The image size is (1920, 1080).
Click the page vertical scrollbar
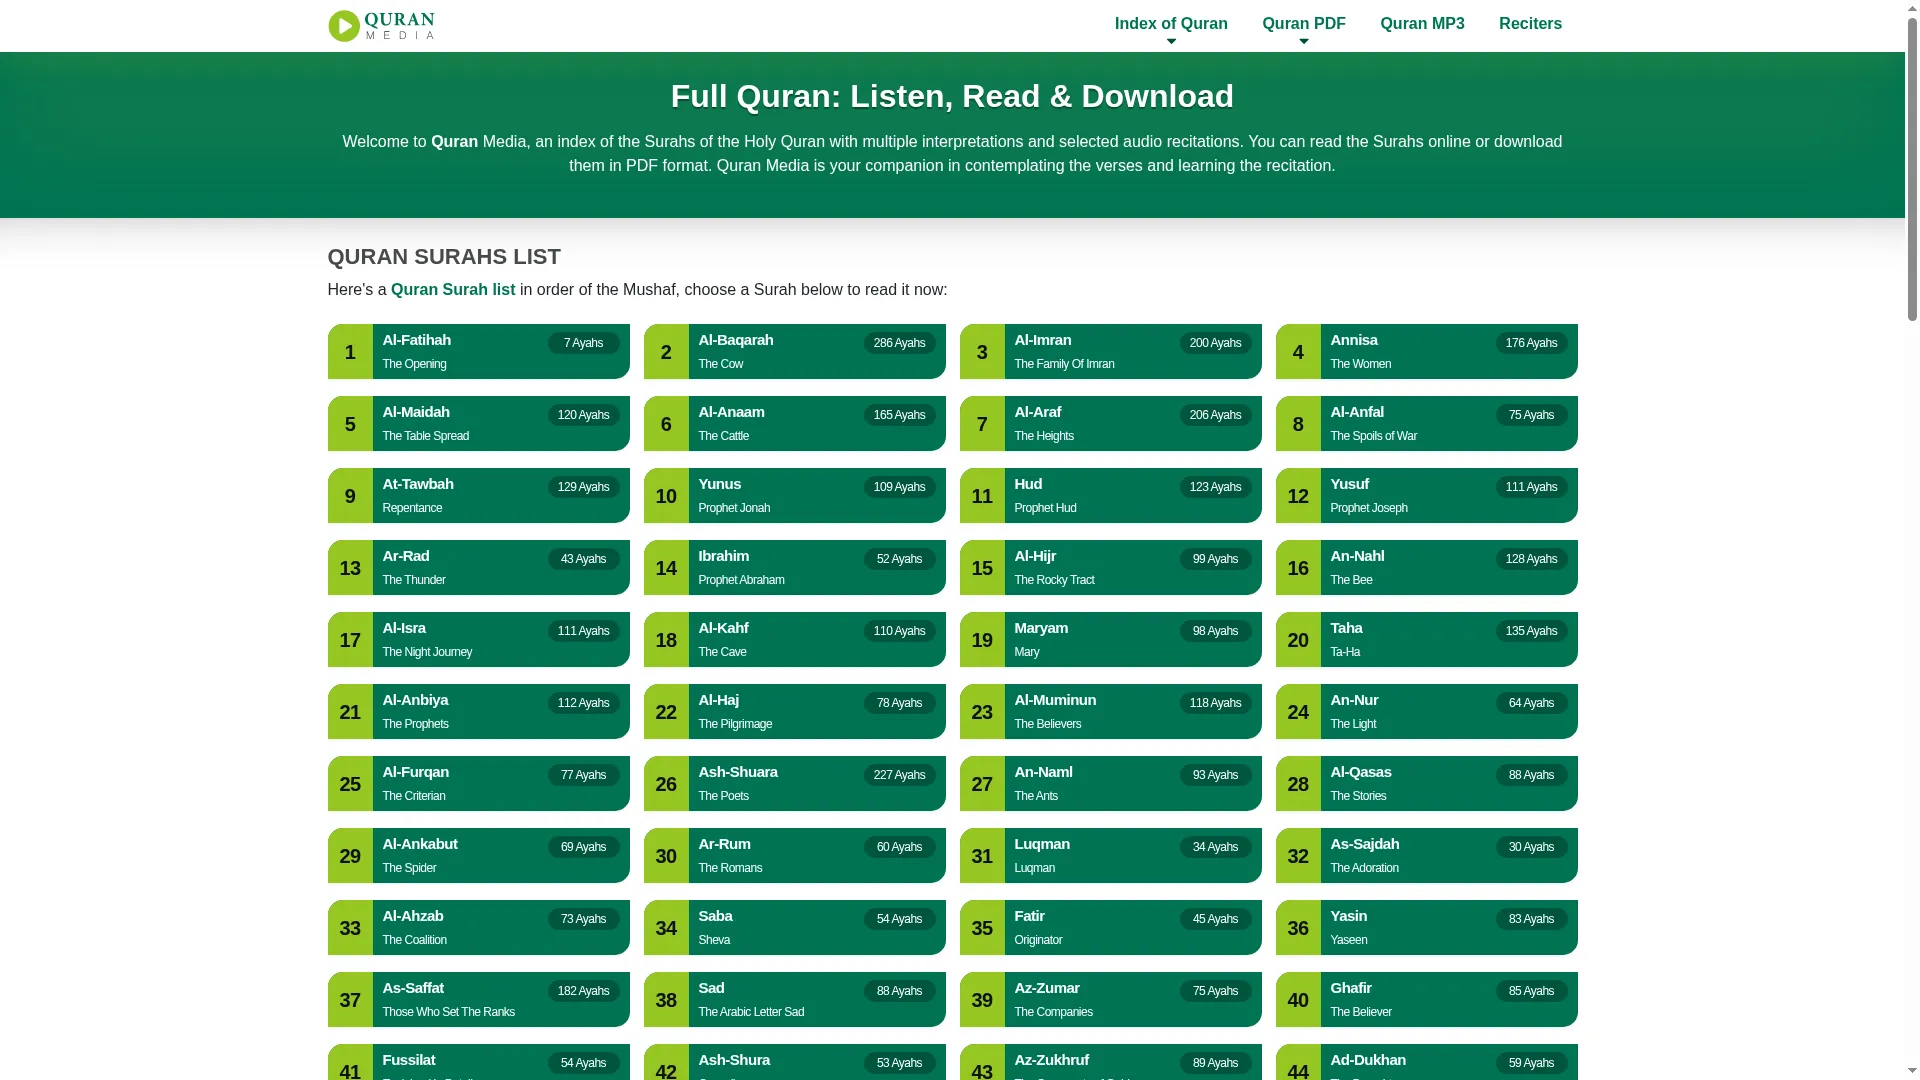tap(1912, 540)
